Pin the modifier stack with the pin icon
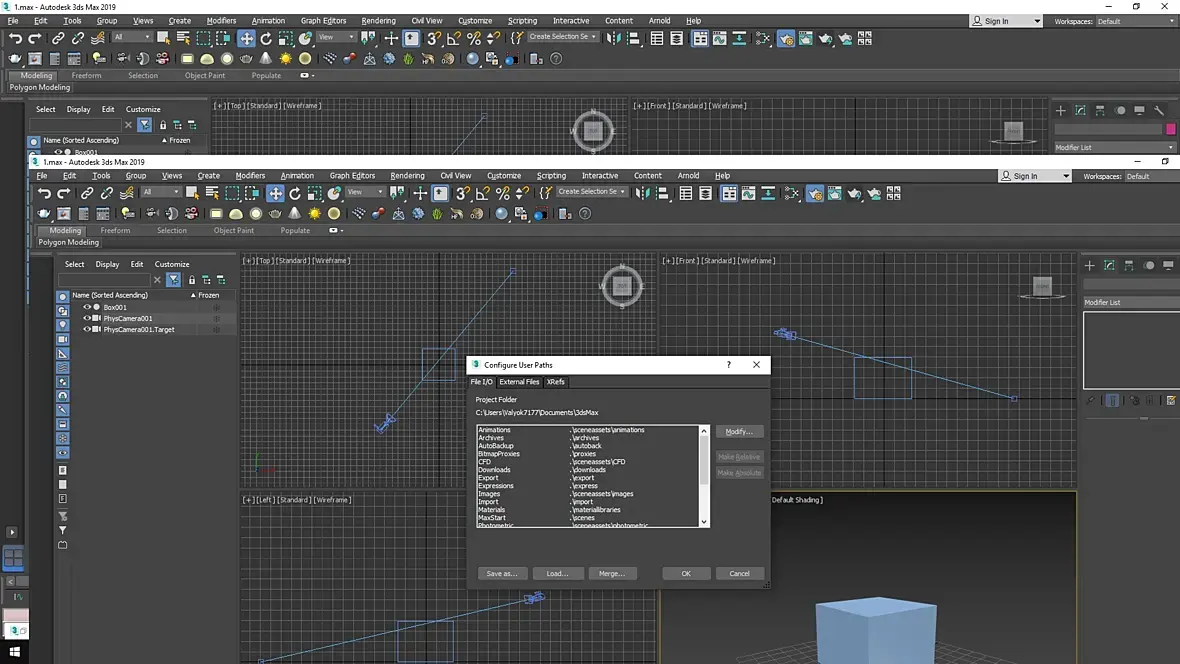1180x664 pixels. tap(1092, 401)
